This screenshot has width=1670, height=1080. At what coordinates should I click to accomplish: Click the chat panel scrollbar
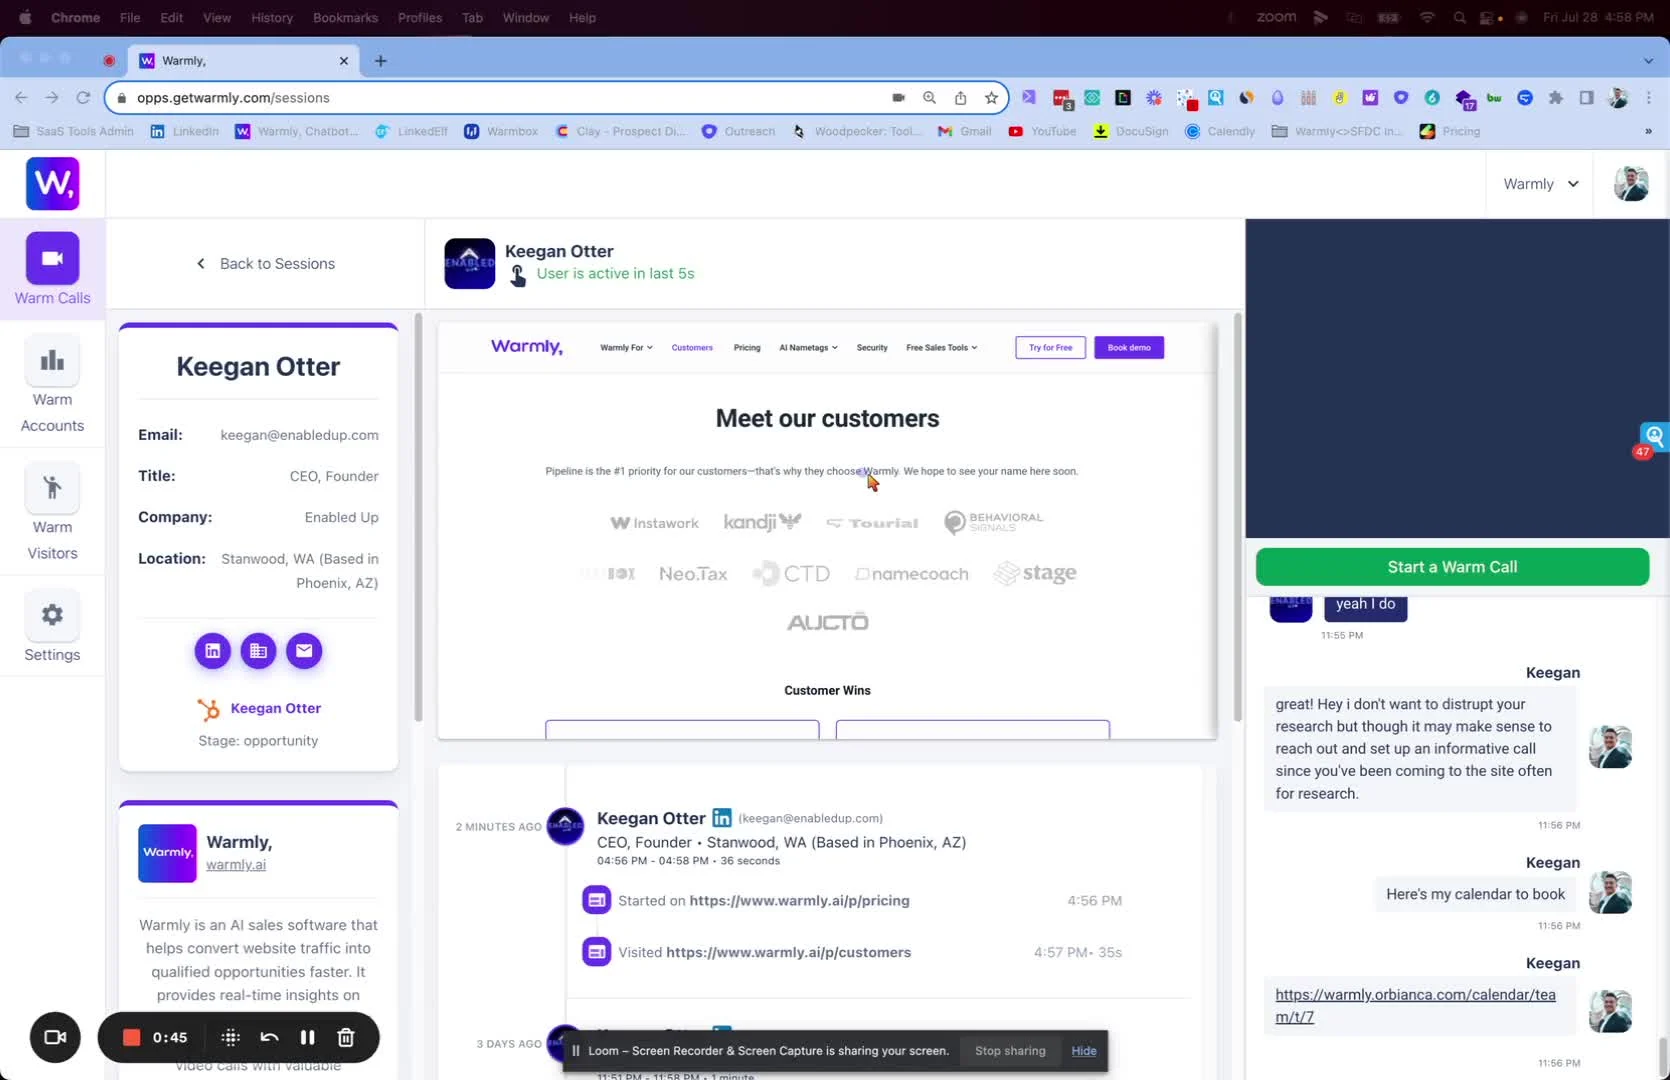(1663, 1056)
